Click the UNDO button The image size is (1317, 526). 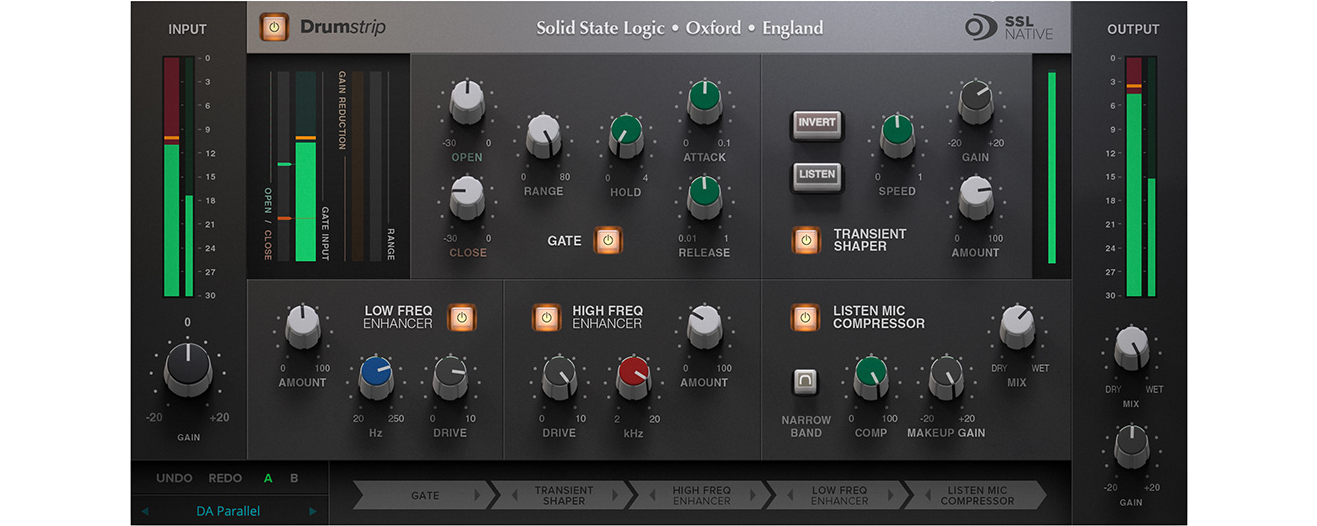click(x=174, y=478)
